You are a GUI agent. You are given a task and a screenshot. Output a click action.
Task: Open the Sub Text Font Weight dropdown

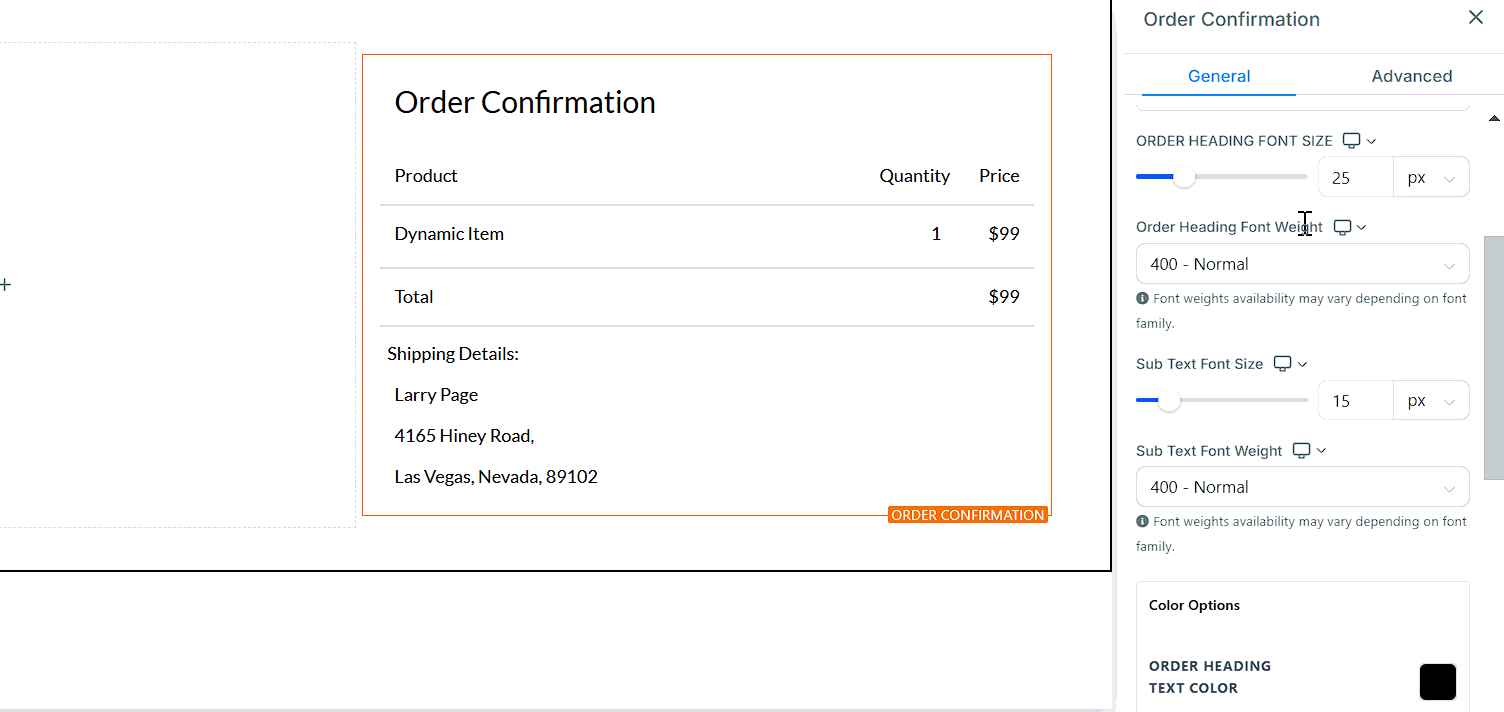click(1302, 487)
